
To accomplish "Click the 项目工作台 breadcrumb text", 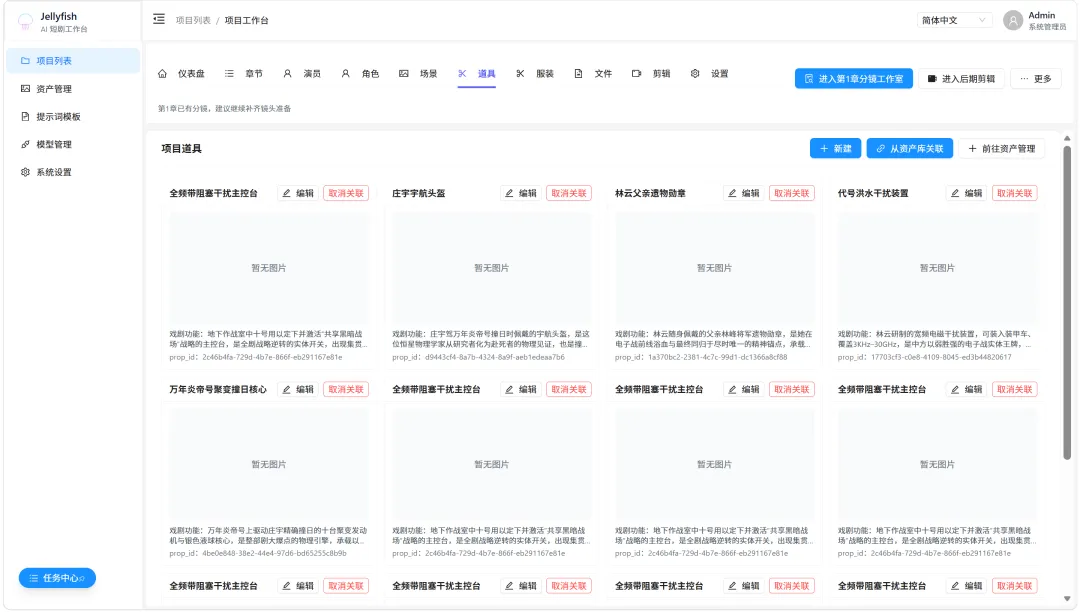I will tap(247, 20).
